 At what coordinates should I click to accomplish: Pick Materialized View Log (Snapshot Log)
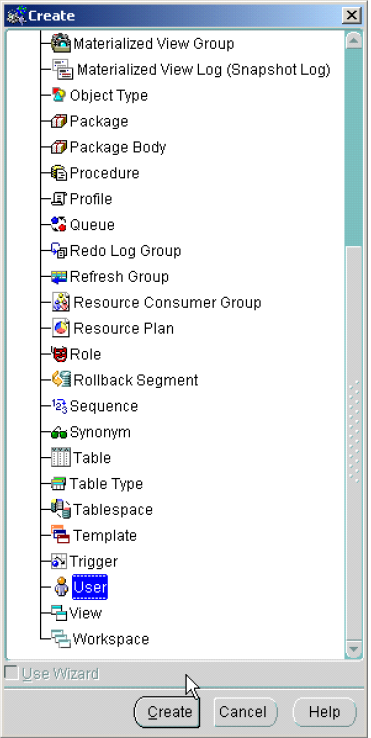[203, 70]
